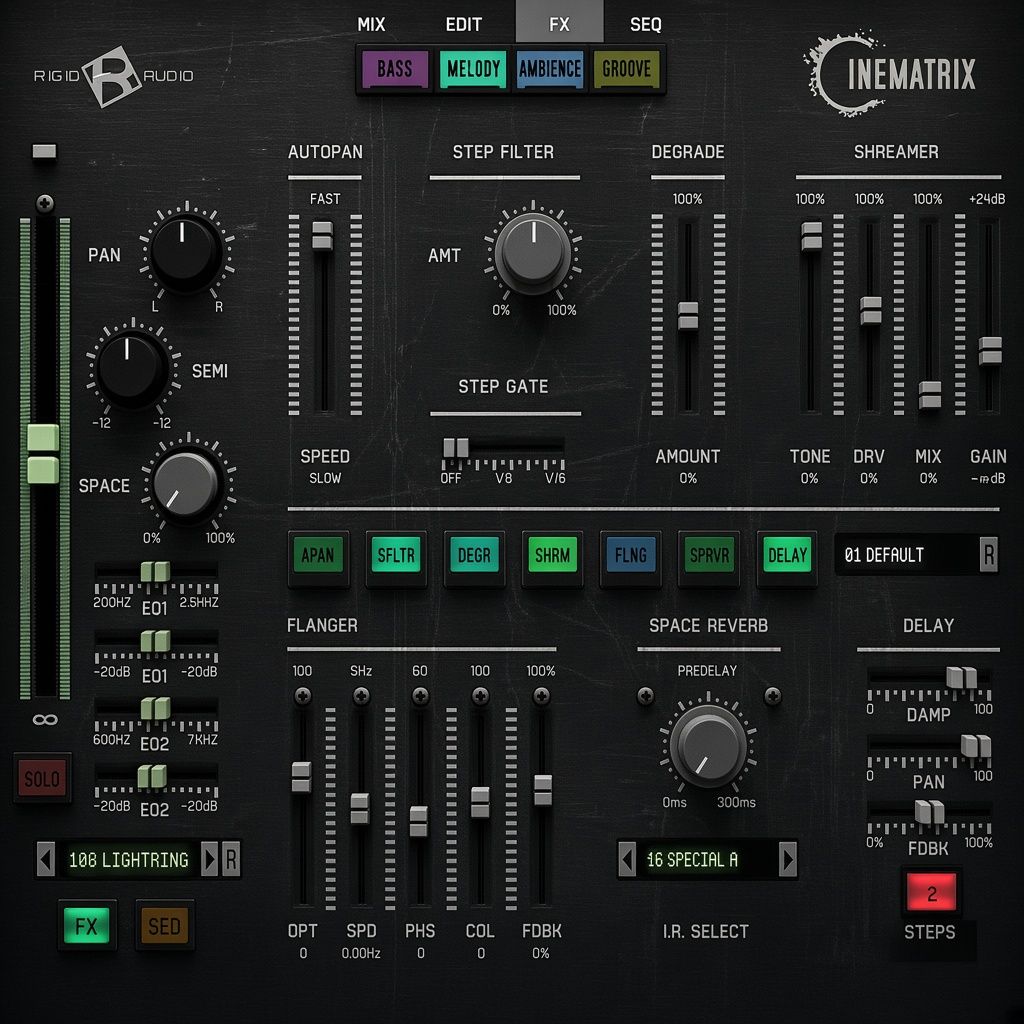Click the Rigid Audio logo
The height and width of the screenshot is (1024, 1024).
(x=113, y=76)
